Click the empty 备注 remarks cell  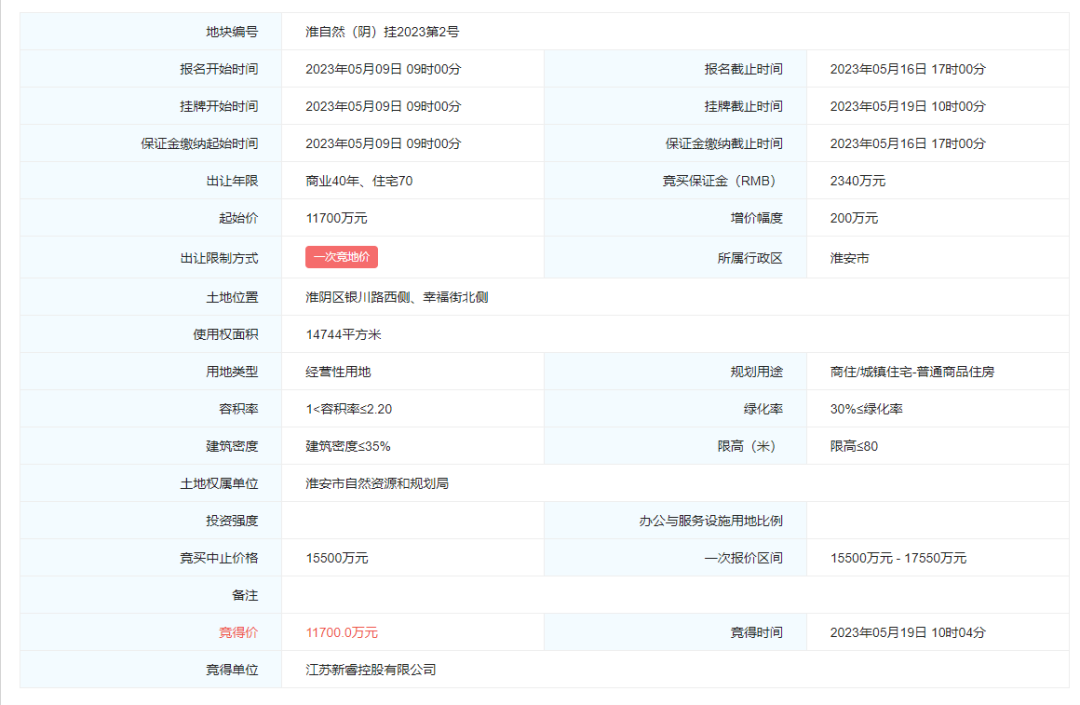pyautogui.click(x=674, y=595)
